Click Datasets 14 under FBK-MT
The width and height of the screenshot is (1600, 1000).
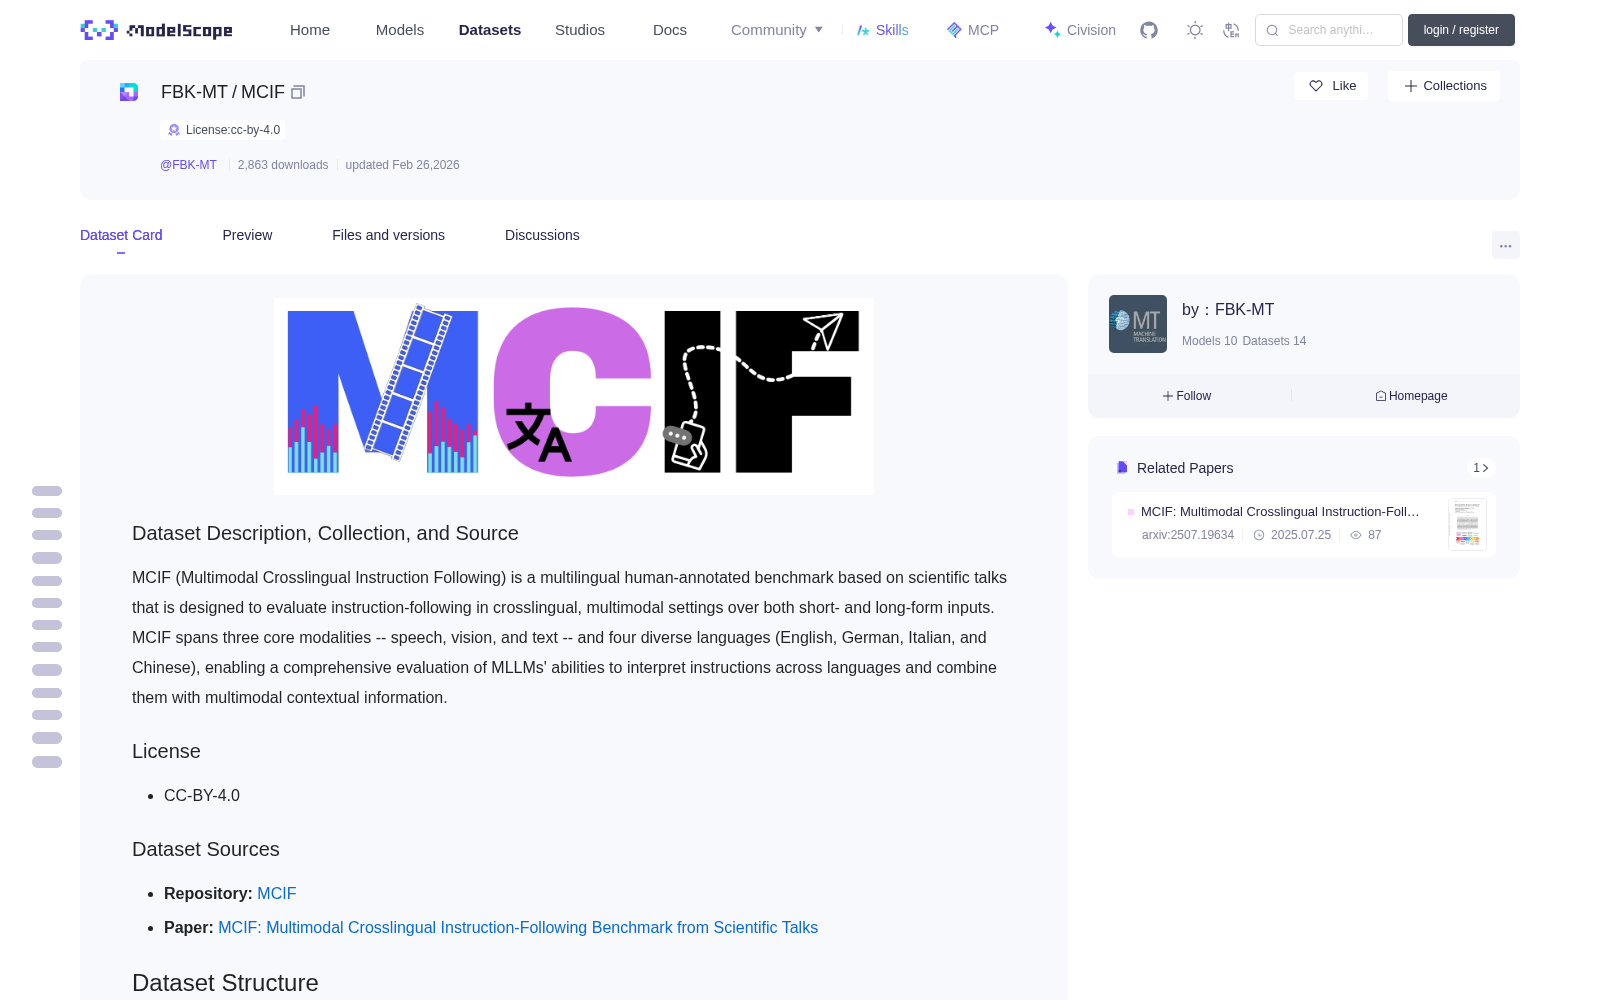(1274, 341)
